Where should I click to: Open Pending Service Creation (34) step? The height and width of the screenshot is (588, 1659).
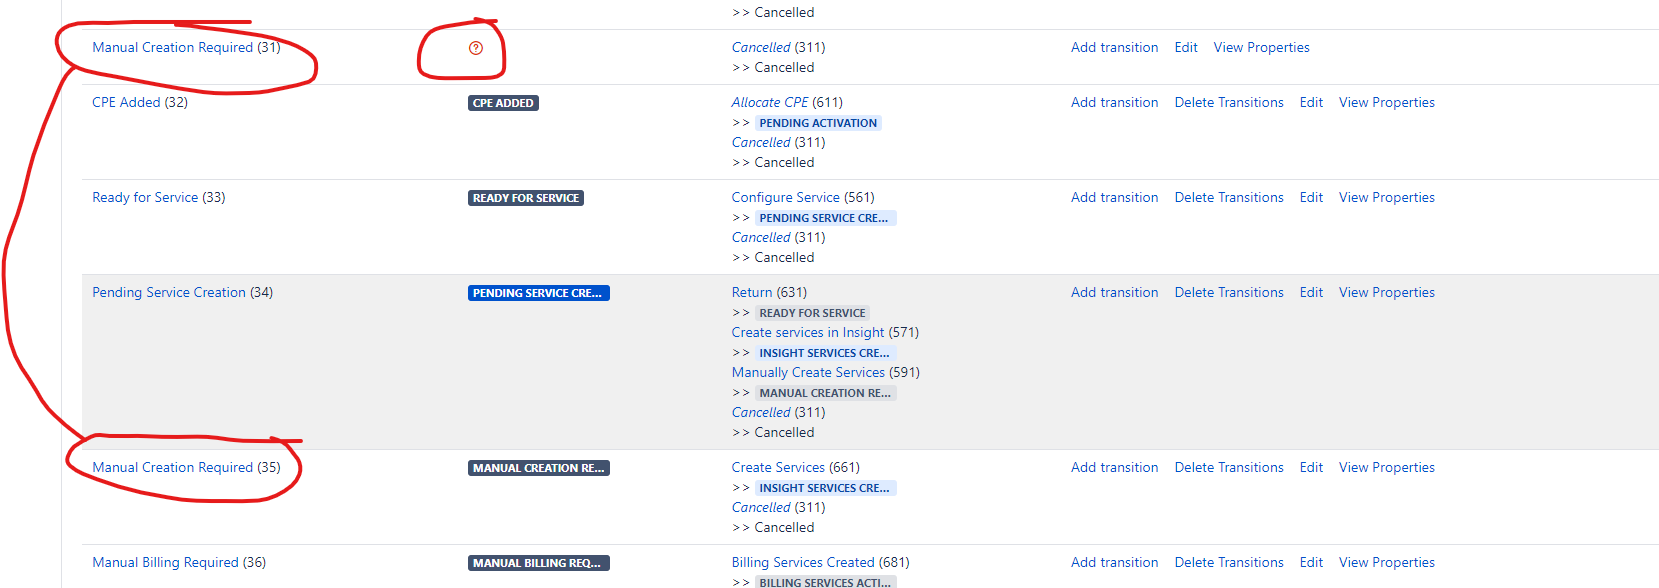click(x=169, y=292)
